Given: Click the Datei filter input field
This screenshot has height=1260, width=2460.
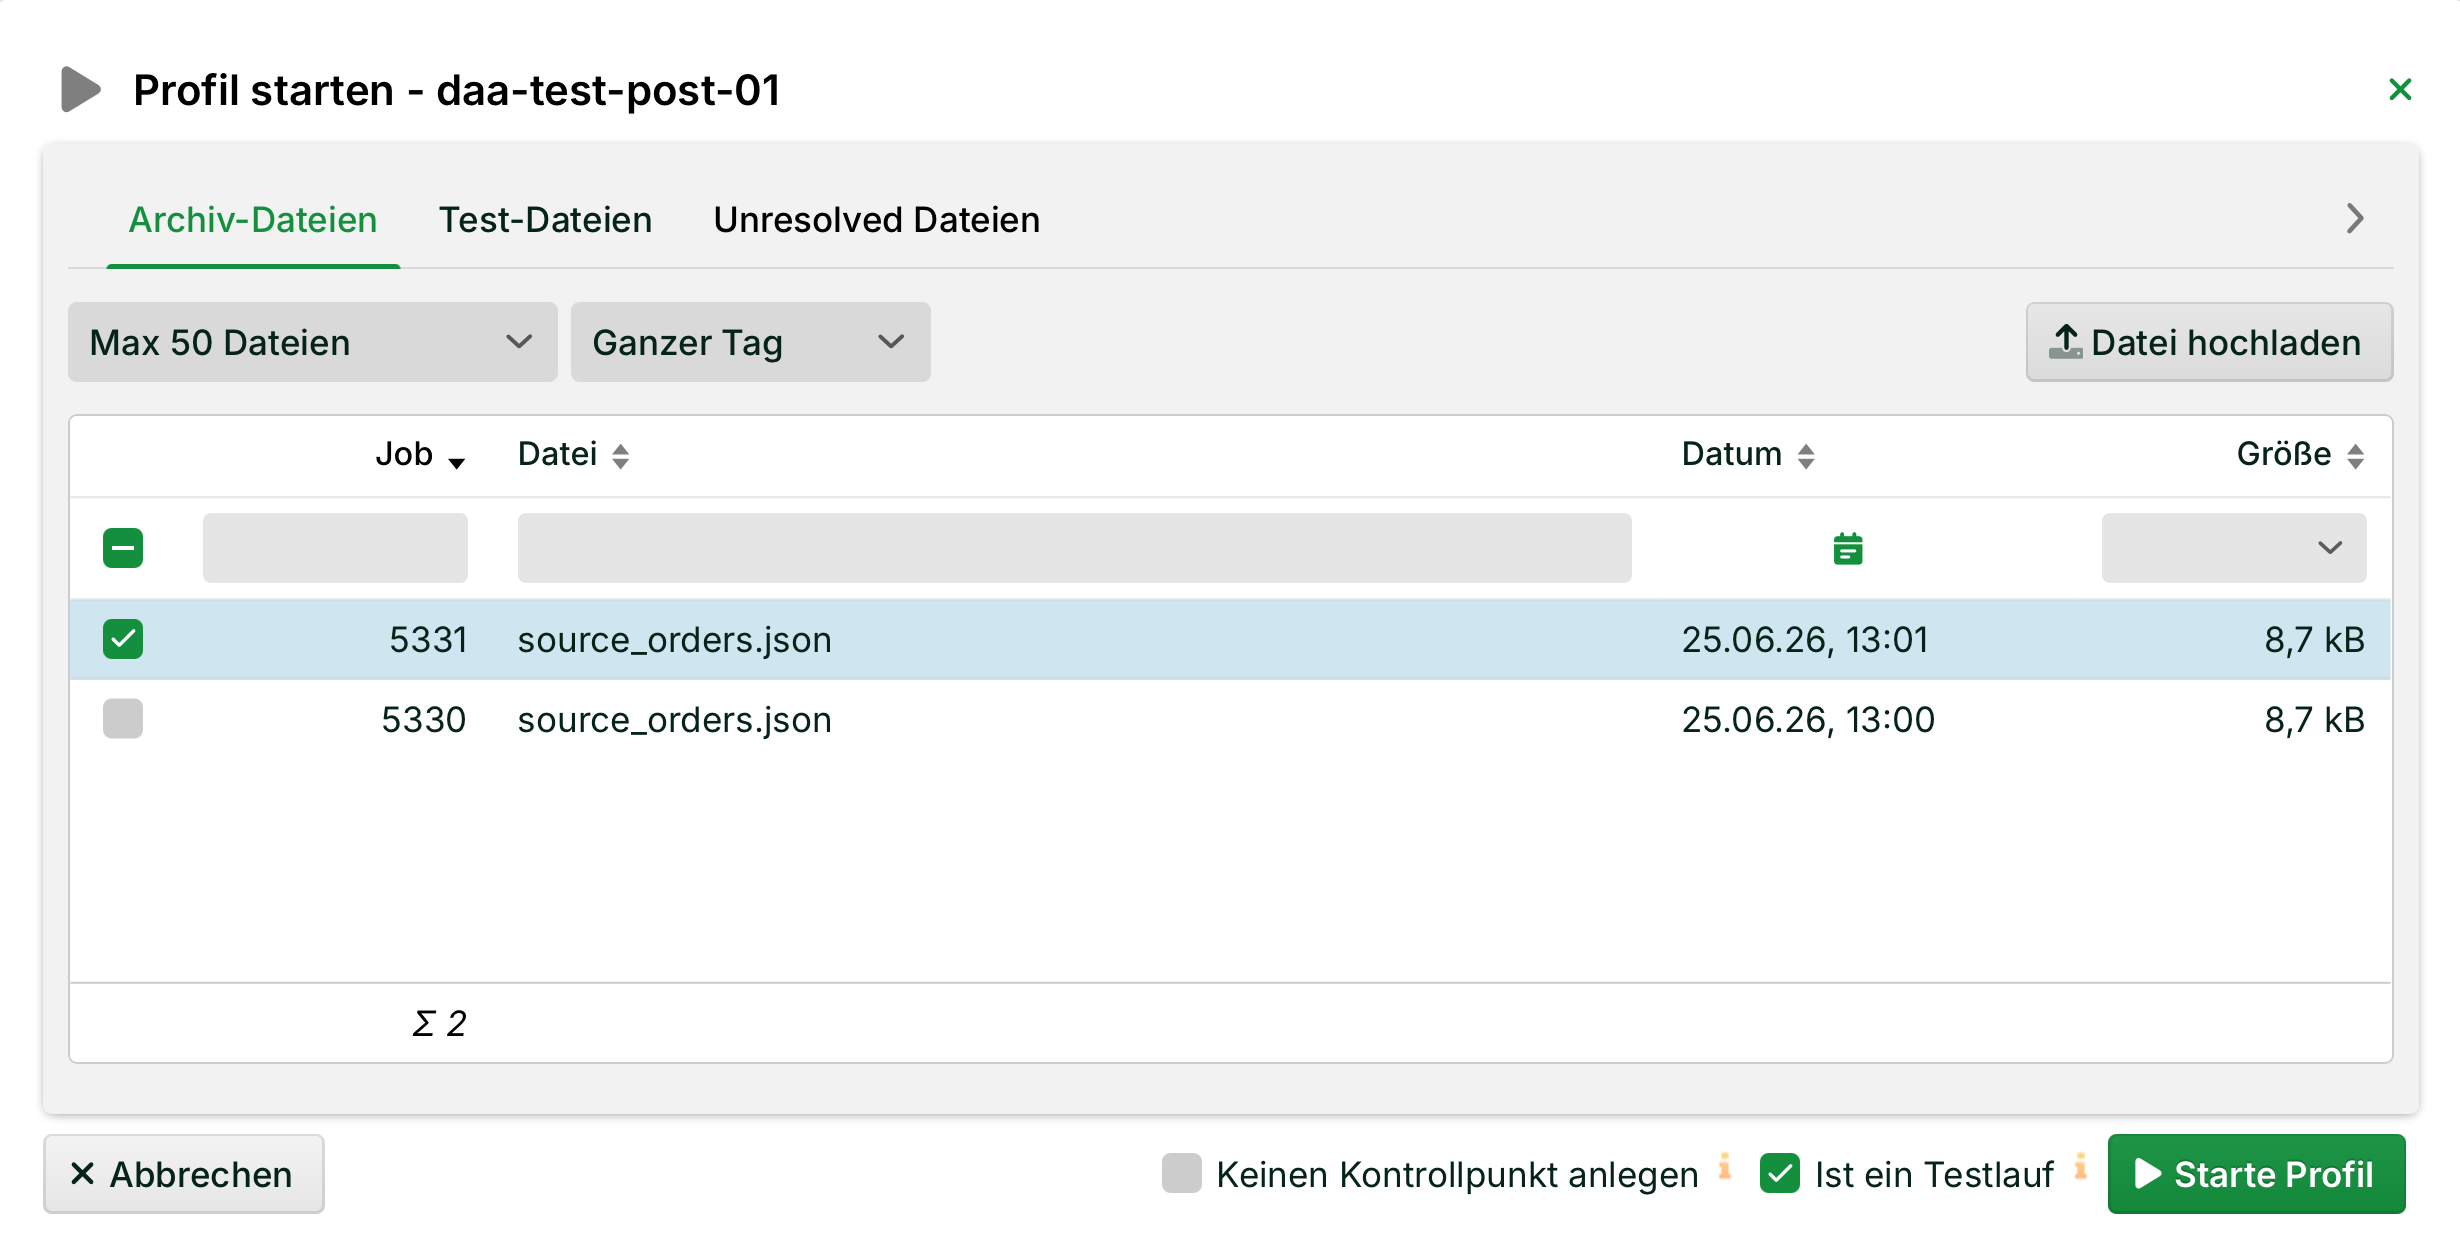Looking at the screenshot, I should tap(1074, 548).
